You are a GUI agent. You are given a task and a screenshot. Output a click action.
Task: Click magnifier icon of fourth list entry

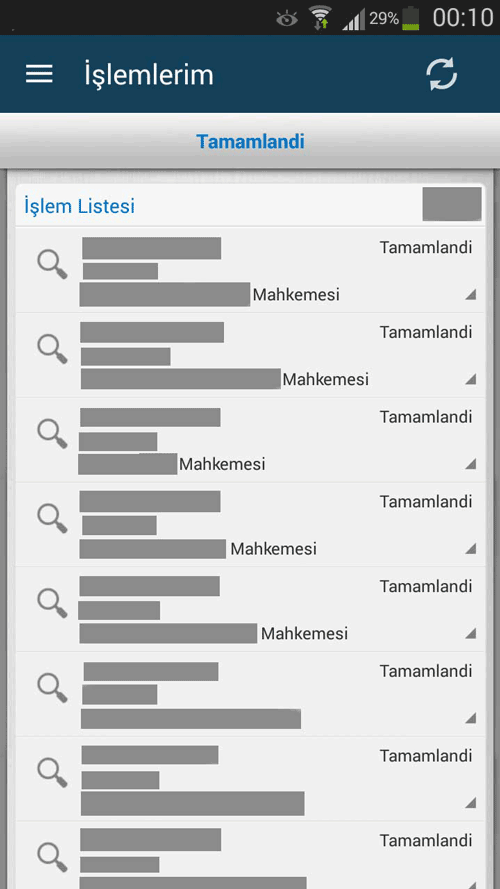(52, 519)
